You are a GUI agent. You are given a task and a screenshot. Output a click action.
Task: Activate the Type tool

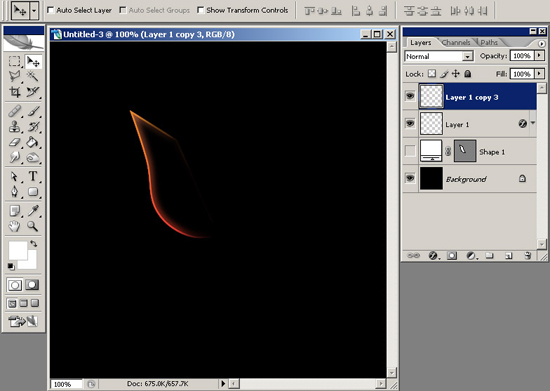click(x=33, y=176)
